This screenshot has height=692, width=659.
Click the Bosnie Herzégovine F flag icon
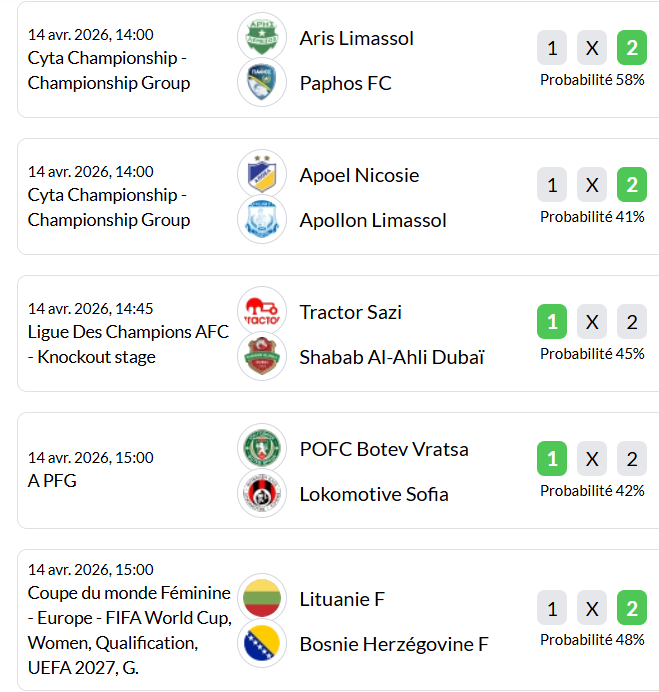point(262,644)
